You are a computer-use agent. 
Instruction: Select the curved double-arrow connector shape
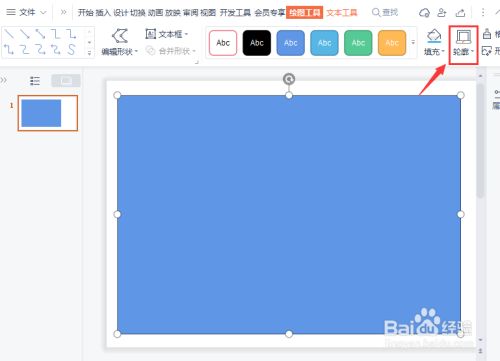pos(56,49)
